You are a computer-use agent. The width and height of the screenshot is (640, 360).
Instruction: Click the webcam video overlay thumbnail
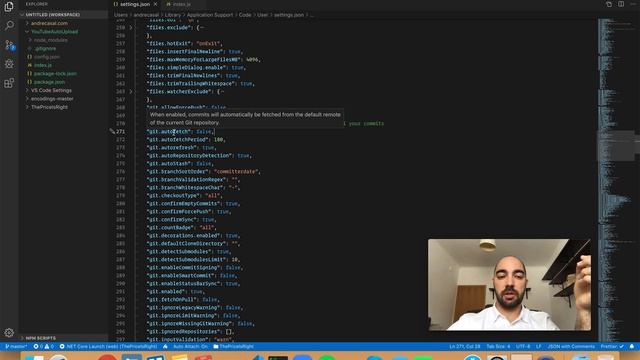509,285
